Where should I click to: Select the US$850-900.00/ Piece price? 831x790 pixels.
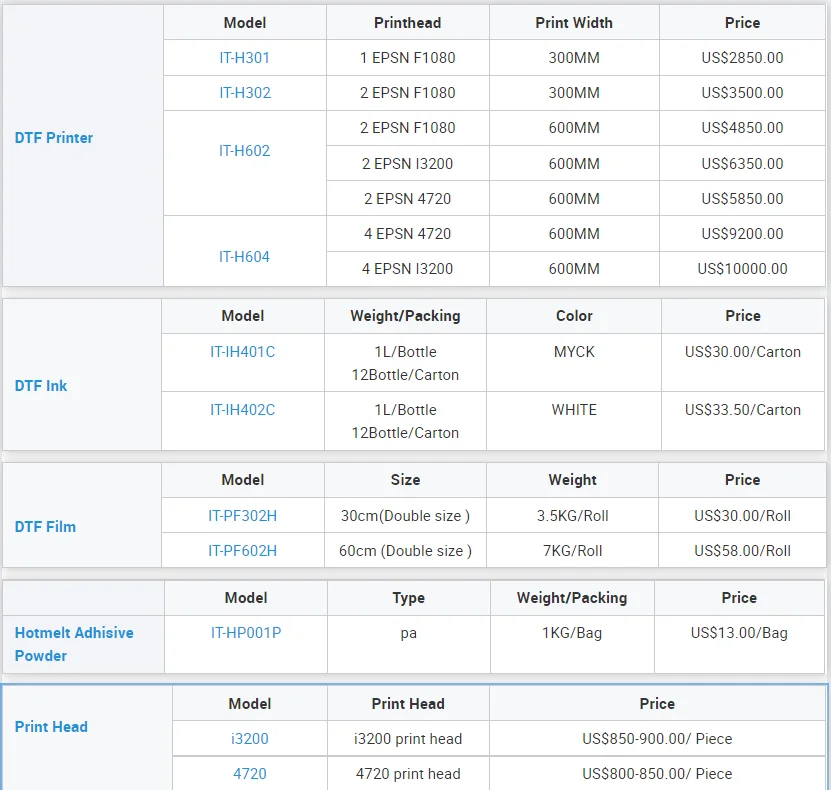tap(657, 739)
